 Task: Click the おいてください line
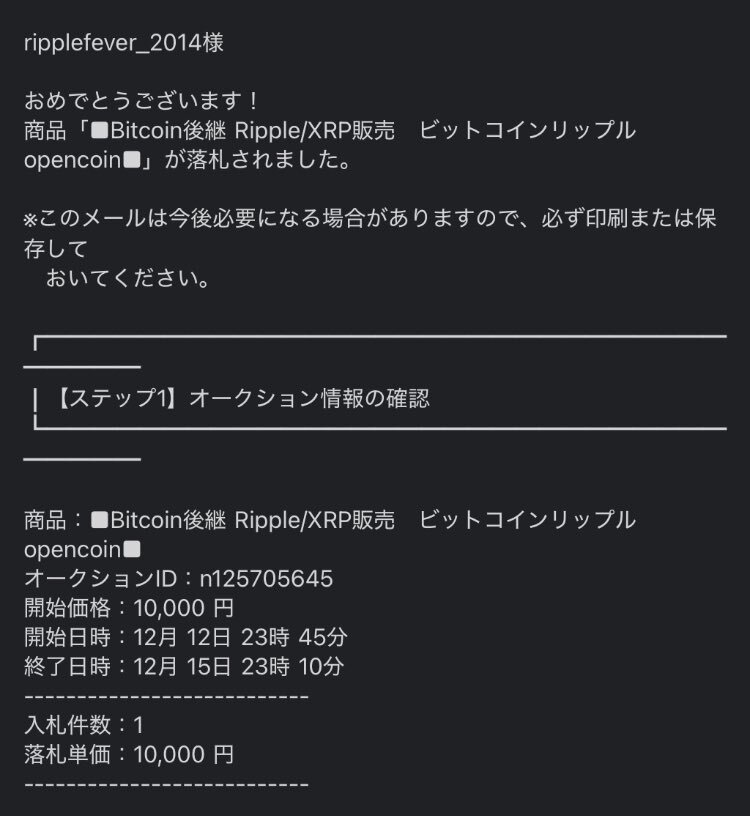[x=128, y=278]
